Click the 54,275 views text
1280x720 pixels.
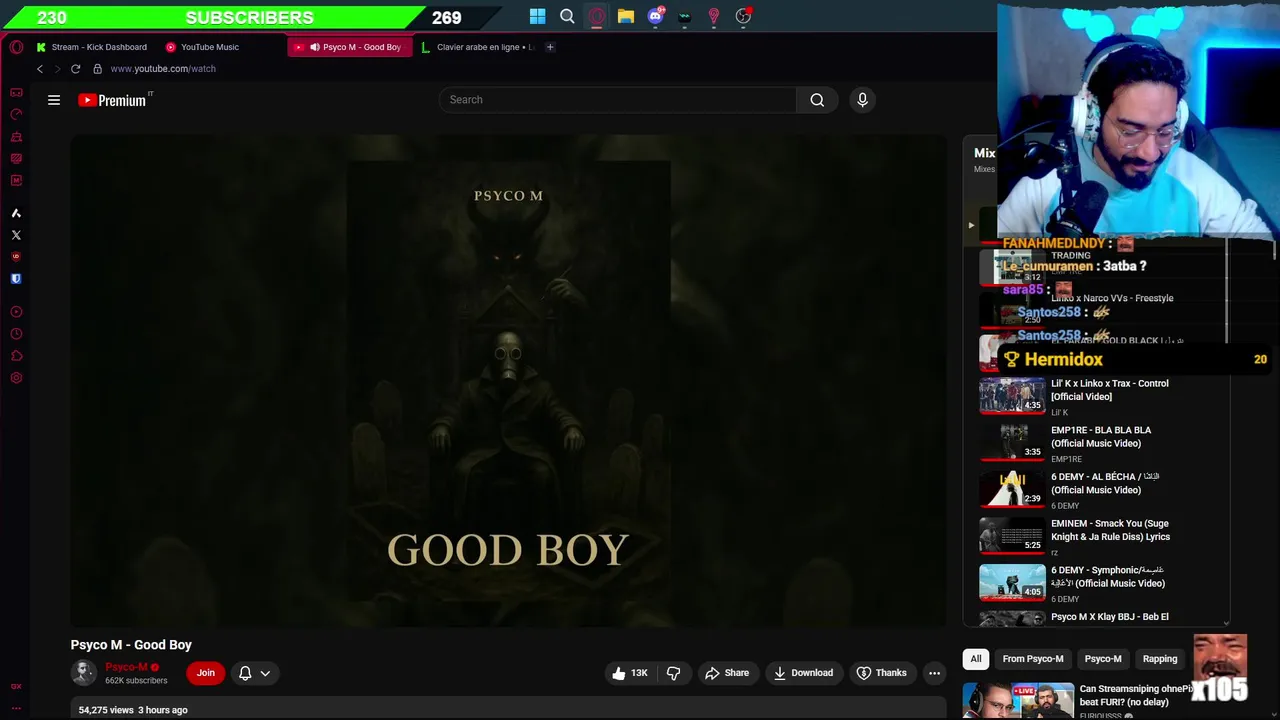pos(106,710)
